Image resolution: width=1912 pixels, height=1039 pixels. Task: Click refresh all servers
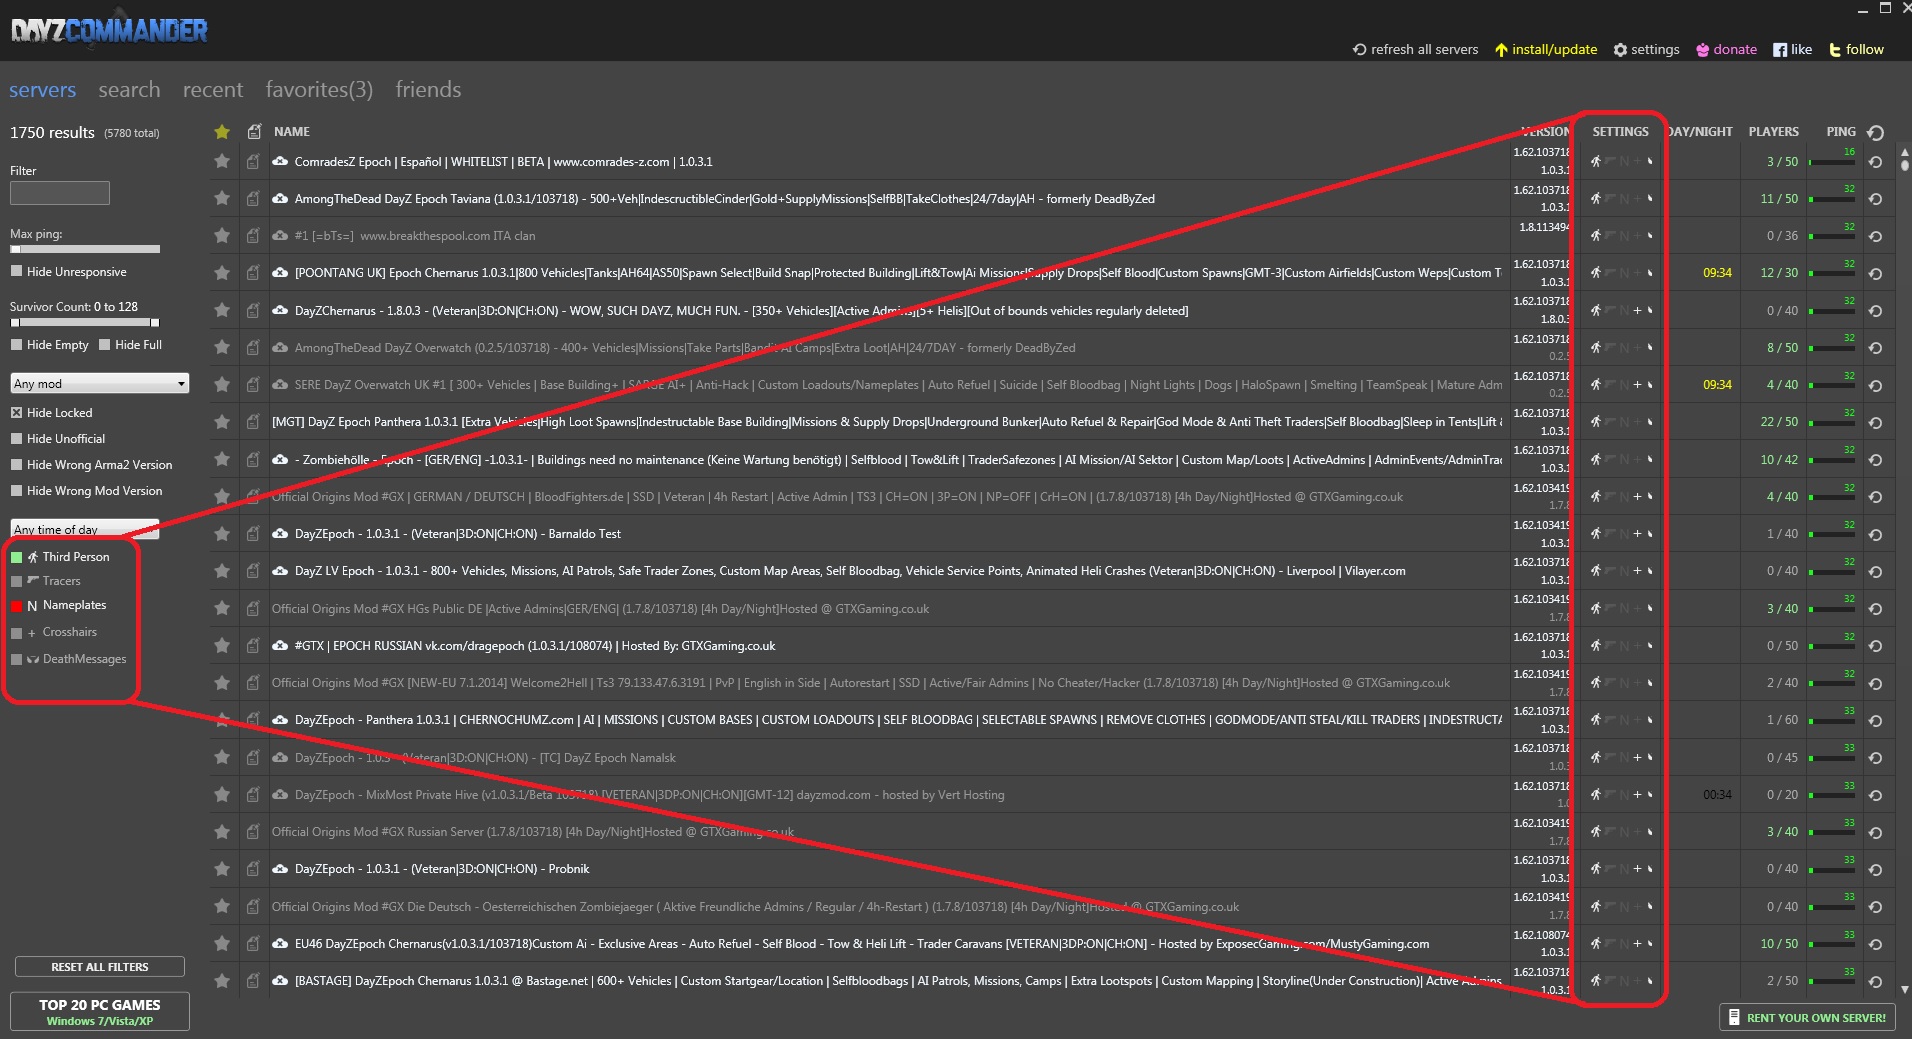(x=1415, y=50)
